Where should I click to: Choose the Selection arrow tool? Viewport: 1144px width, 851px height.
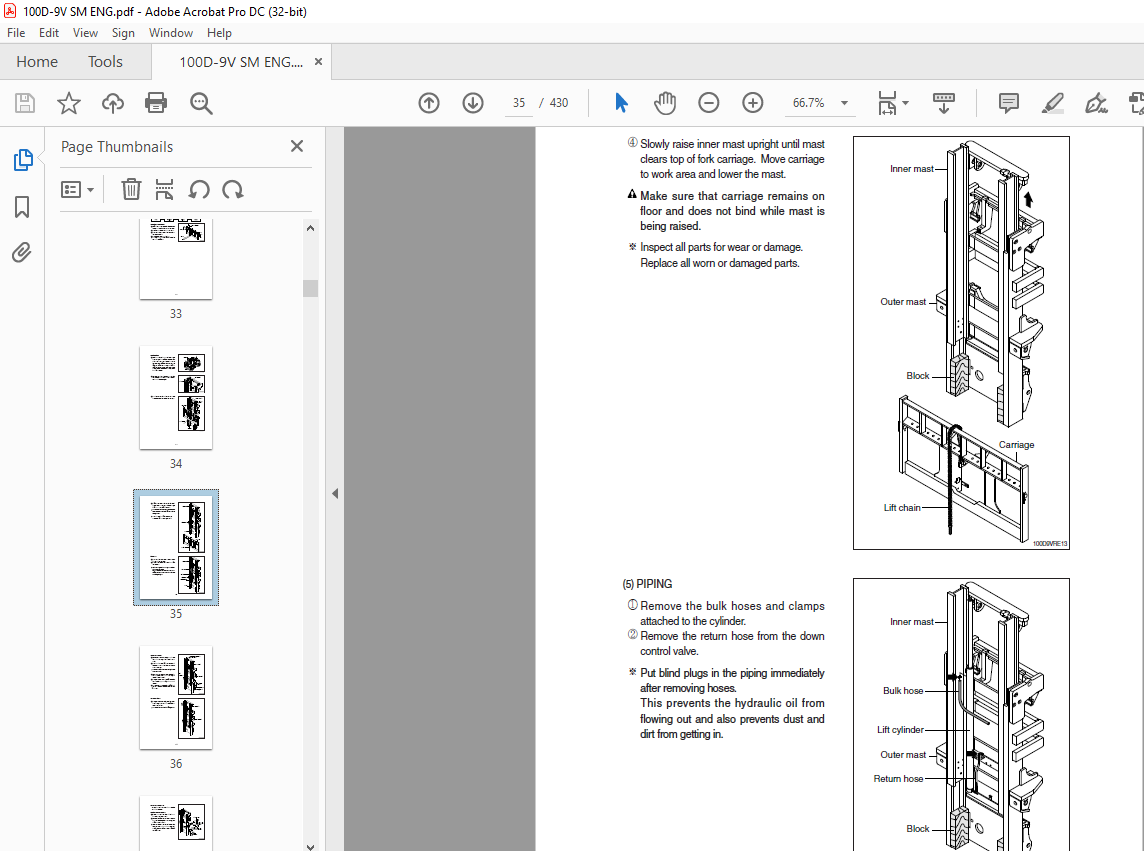coord(621,103)
